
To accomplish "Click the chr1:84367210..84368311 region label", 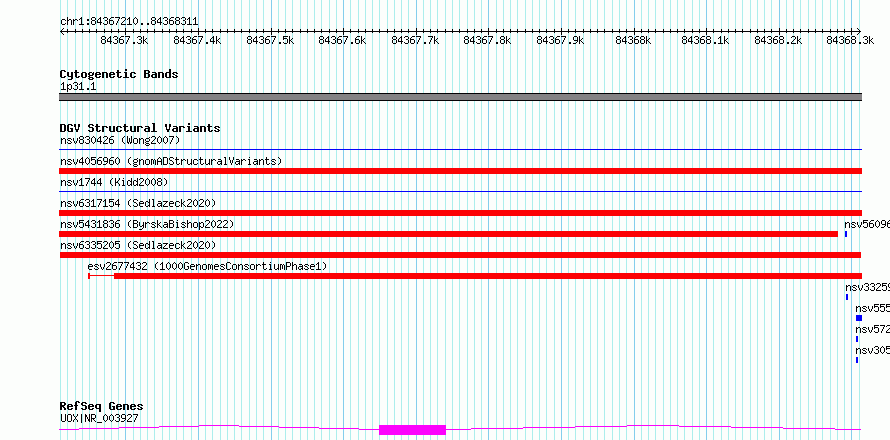I will coord(129,22).
